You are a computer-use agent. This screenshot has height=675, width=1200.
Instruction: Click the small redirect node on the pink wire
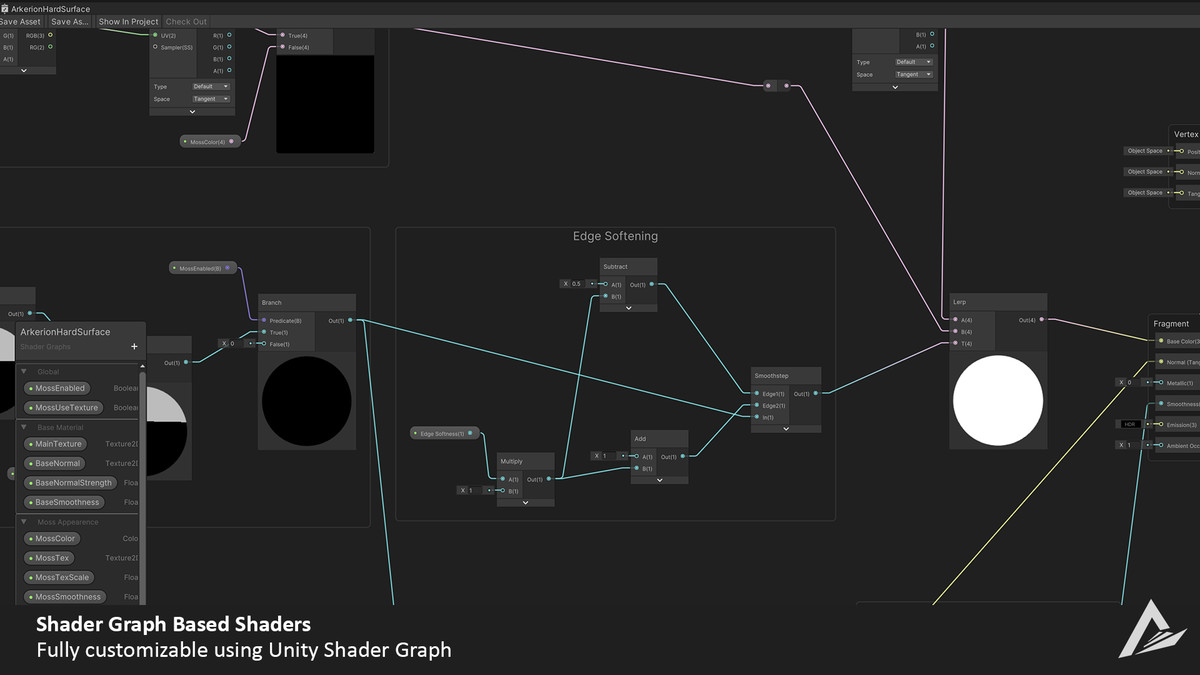pyautogui.click(x=777, y=86)
